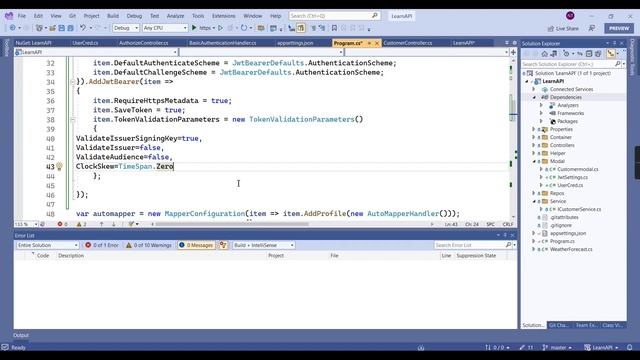The width and height of the screenshot is (640, 360).
Task: Click Sync with Active Document icon
Action: 580,54
